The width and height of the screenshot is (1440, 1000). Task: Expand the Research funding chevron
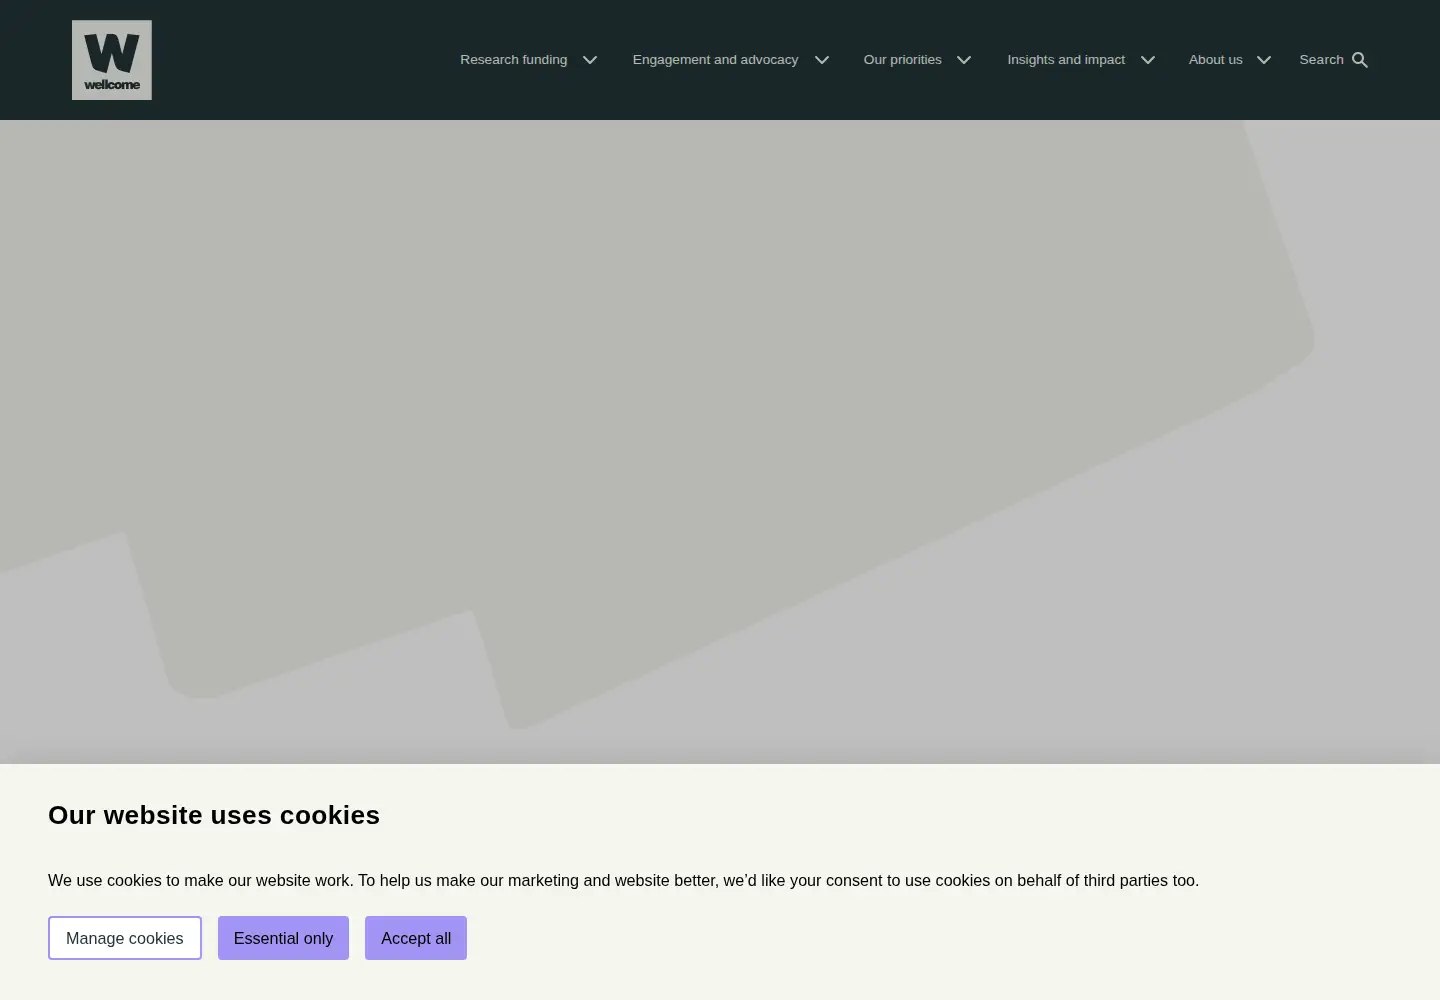click(x=590, y=60)
